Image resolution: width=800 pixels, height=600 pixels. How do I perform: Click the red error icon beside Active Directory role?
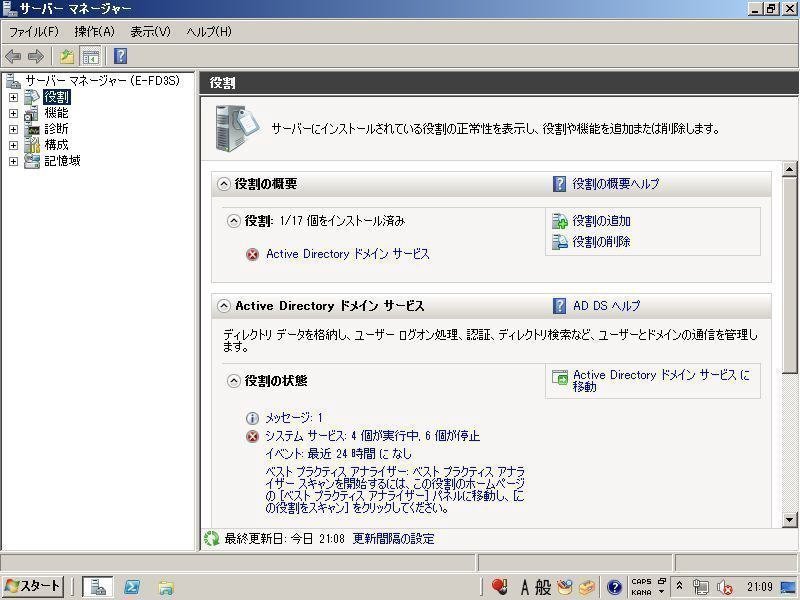pos(253,254)
